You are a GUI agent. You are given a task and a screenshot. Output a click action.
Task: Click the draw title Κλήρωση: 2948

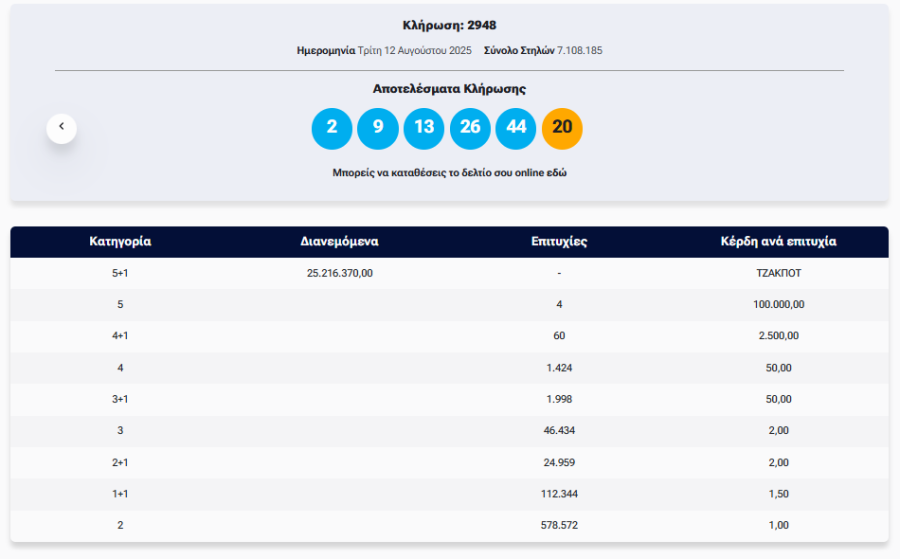(x=449, y=25)
